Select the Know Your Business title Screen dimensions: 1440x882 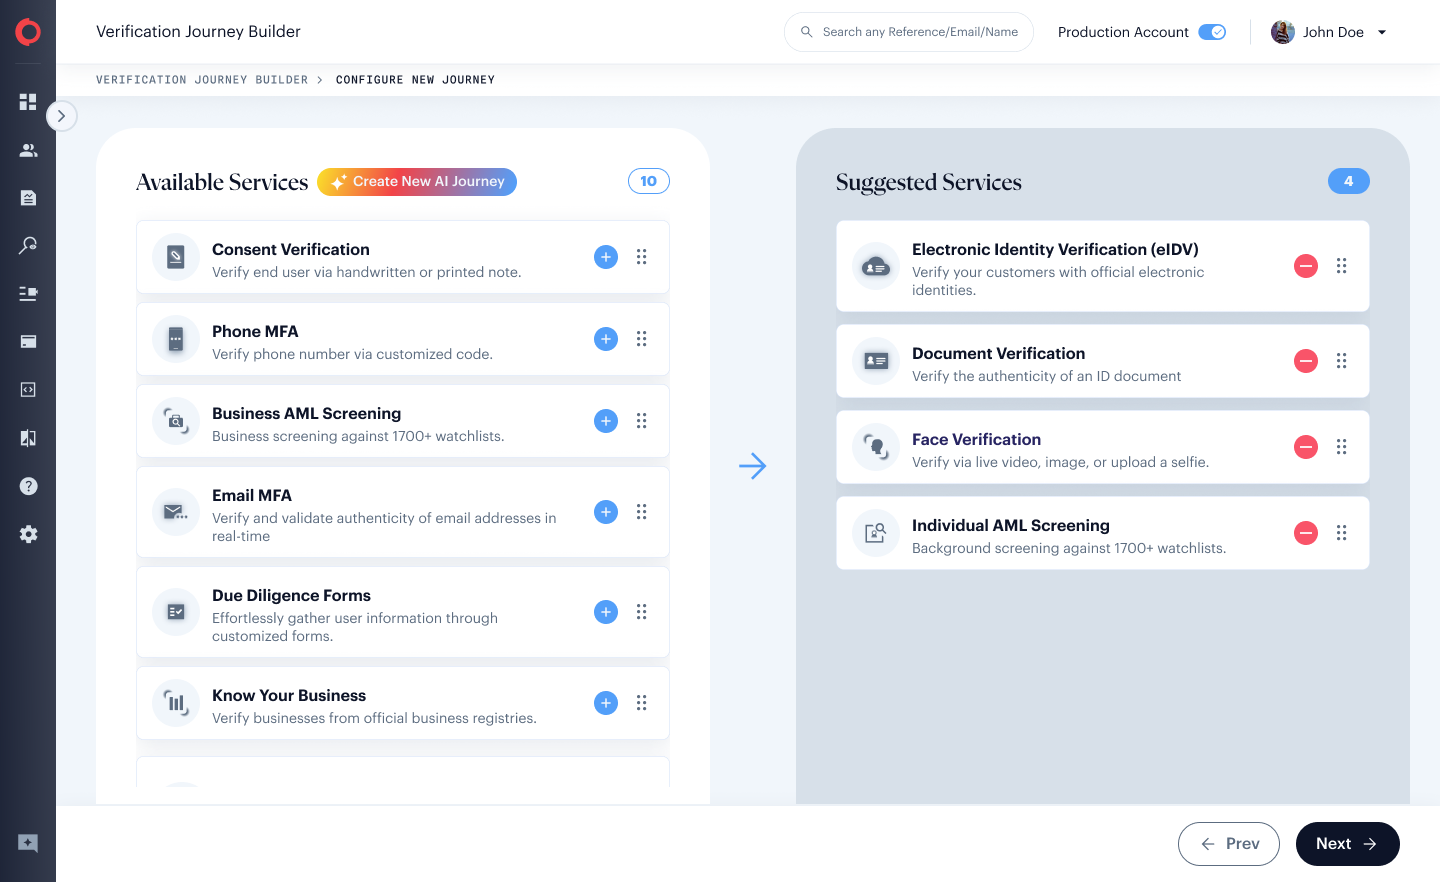click(289, 695)
